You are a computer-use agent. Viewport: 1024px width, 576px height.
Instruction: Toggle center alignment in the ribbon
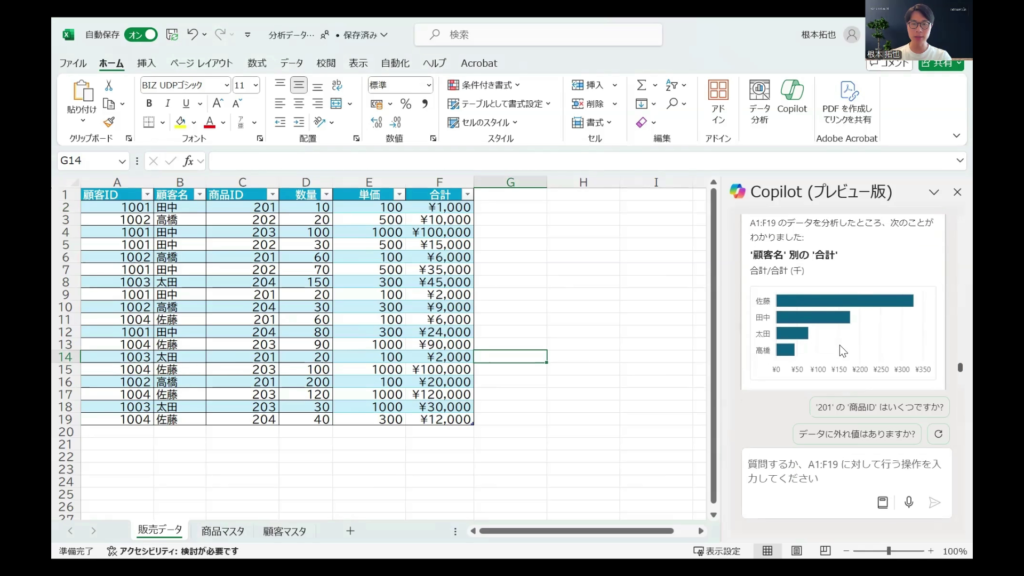tap(298, 104)
